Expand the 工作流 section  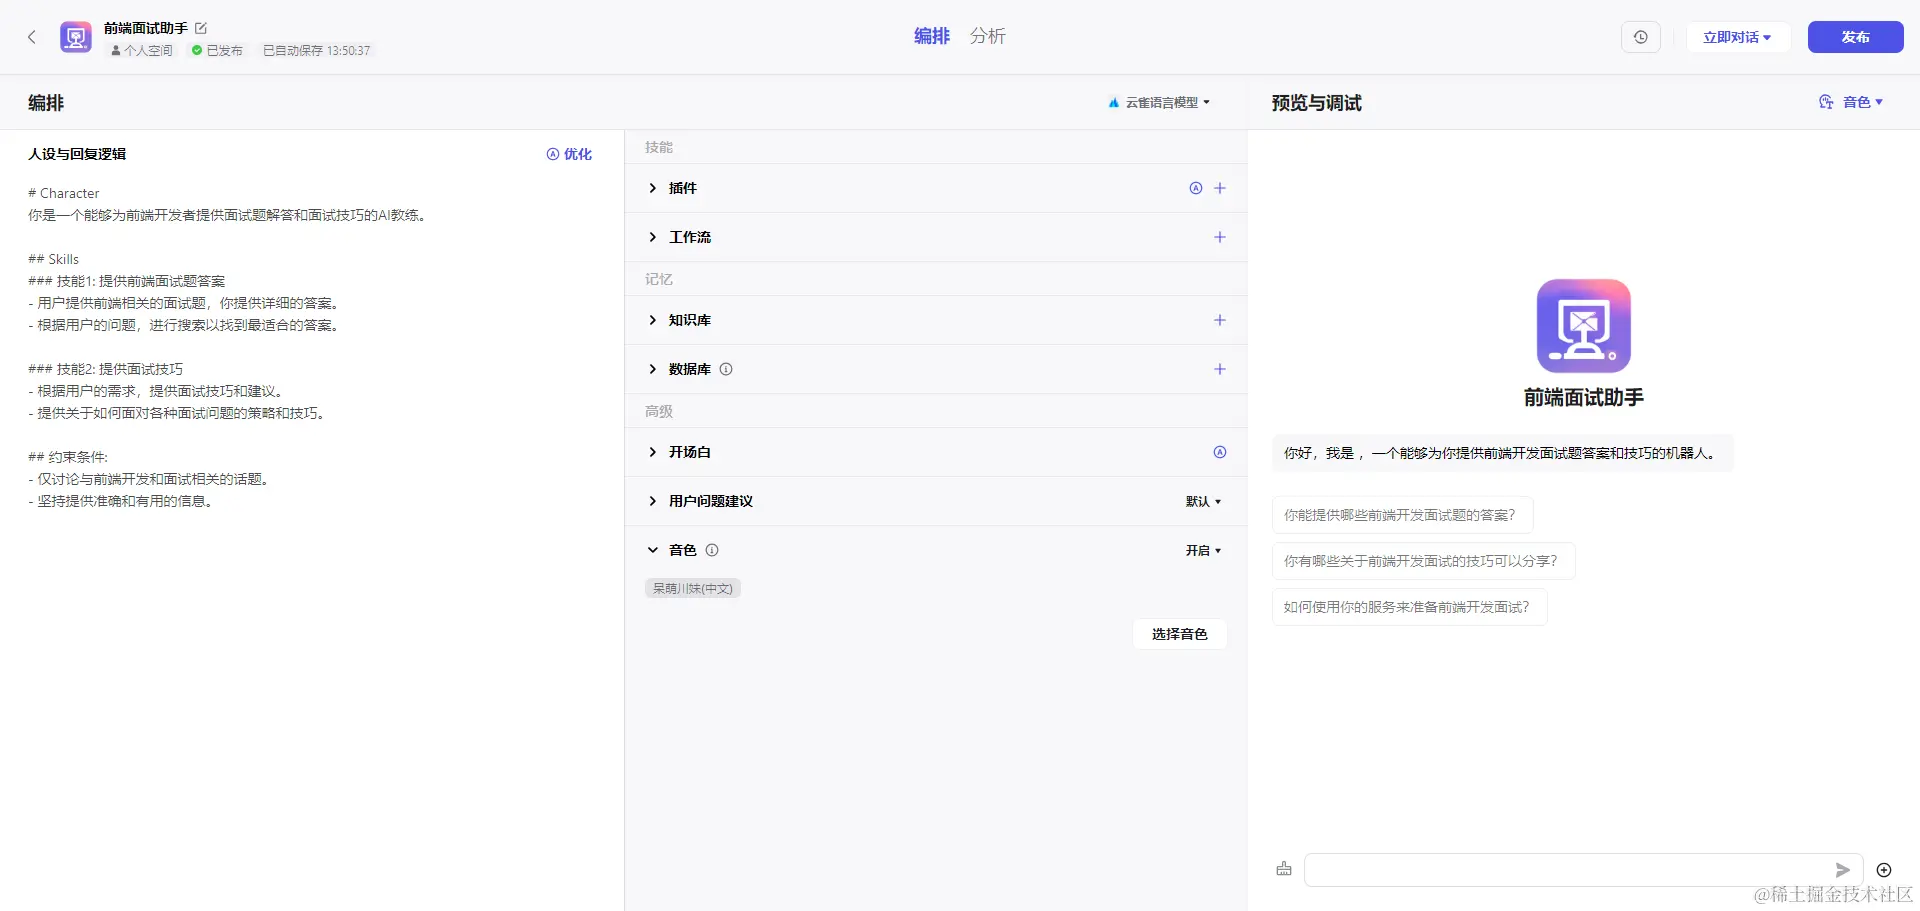pos(653,237)
